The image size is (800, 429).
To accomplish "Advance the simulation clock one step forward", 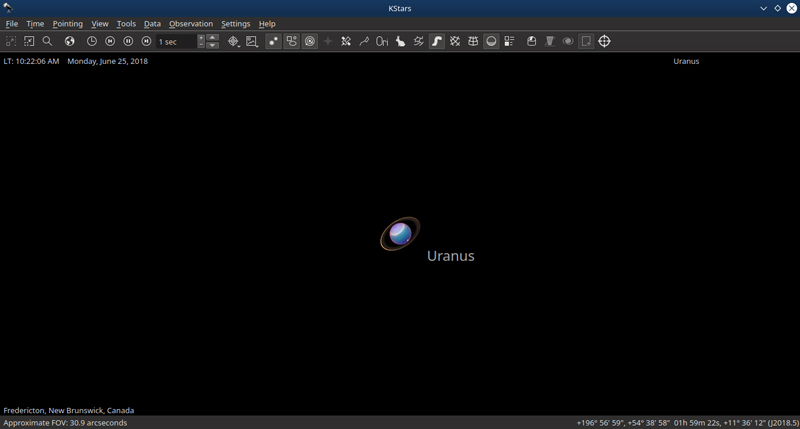I will pos(146,41).
